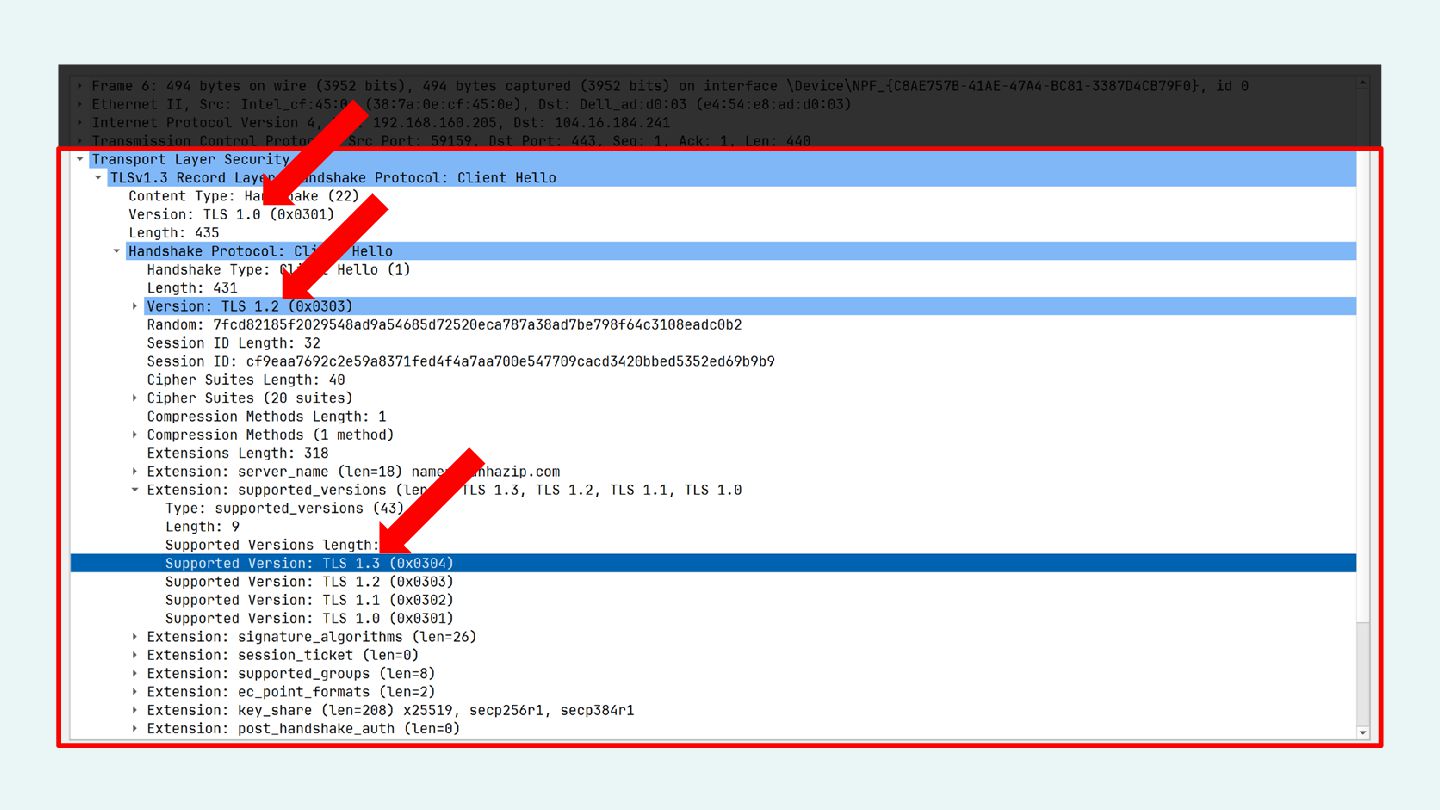The height and width of the screenshot is (810, 1440).
Task: Collapse the supported_versions extension
Action: tap(135, 490)
